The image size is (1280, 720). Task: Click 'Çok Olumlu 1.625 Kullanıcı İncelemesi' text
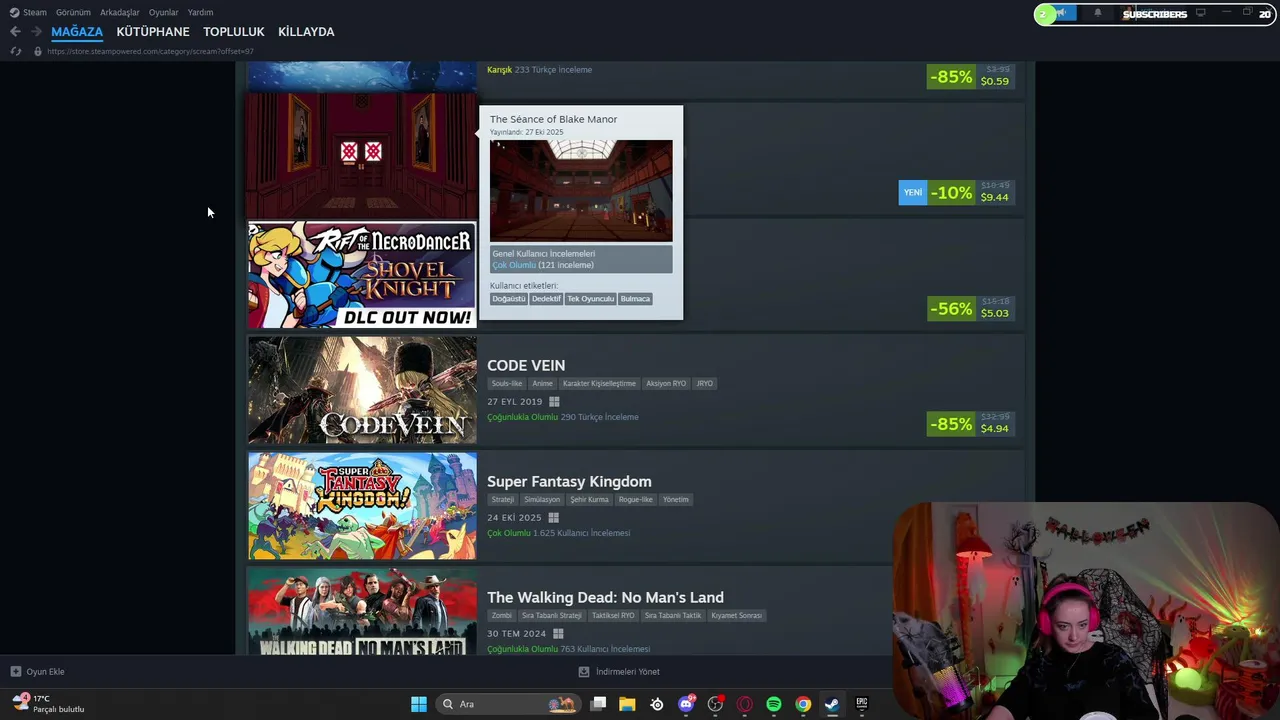coord(559,533)
